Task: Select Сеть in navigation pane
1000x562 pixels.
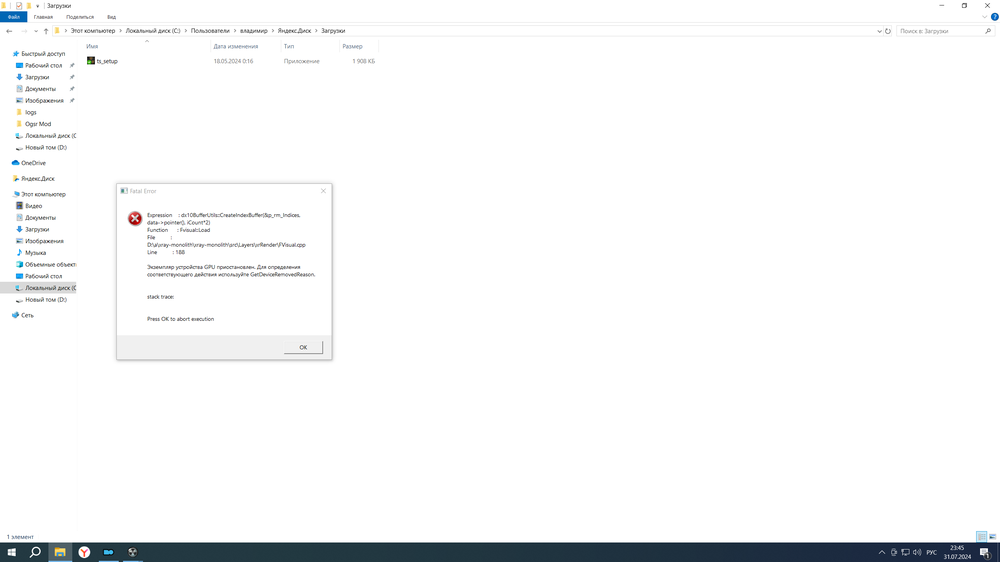Action: tap(27, 315)
